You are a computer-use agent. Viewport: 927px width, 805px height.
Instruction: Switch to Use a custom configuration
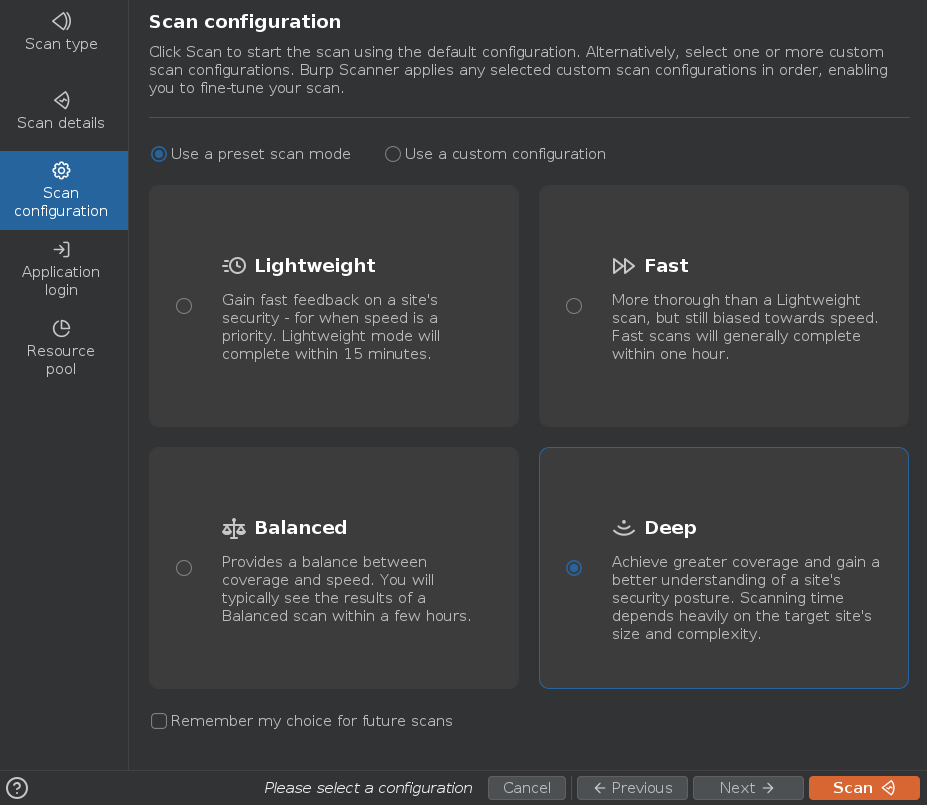tap(393, 154)
